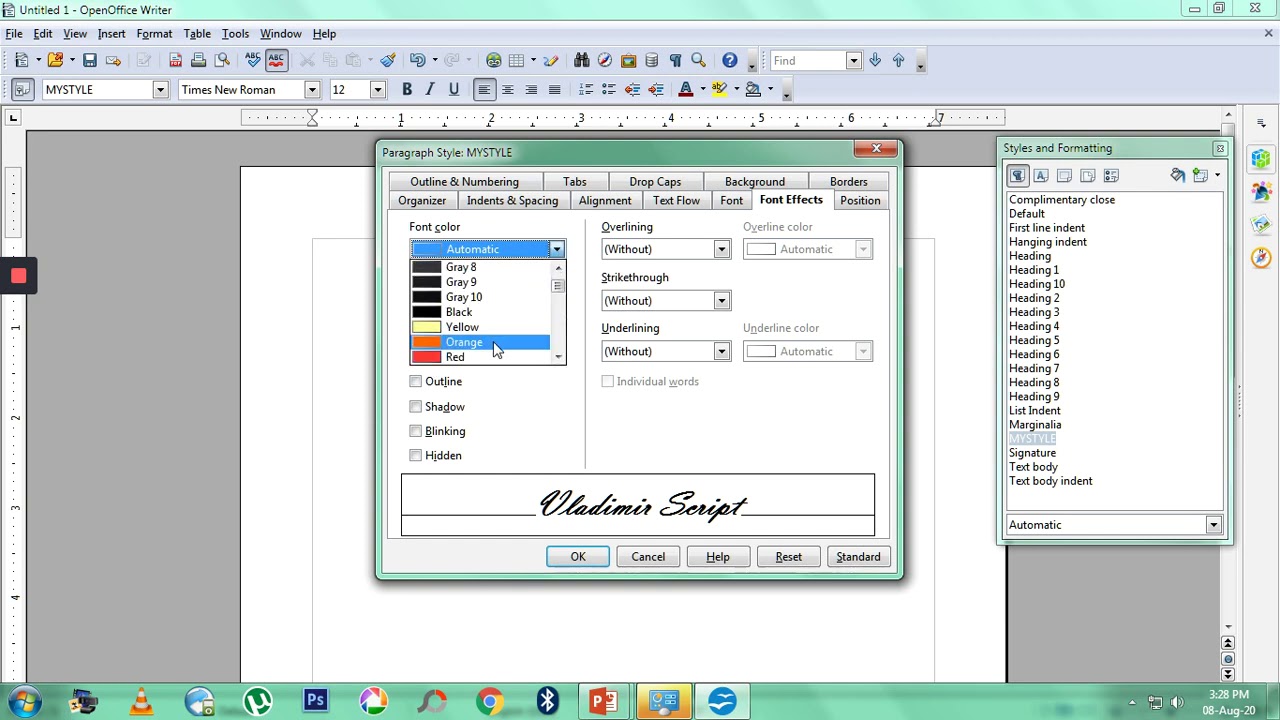Select Orange in the font color list
Screen dimensions: 1280x720
[x=480, y=342]
